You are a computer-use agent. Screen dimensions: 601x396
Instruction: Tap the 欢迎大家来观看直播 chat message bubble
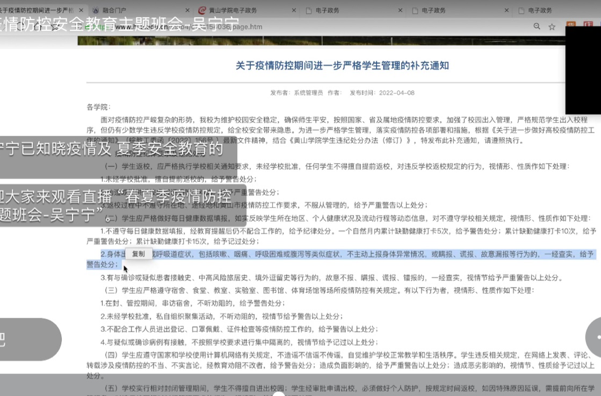123,205
